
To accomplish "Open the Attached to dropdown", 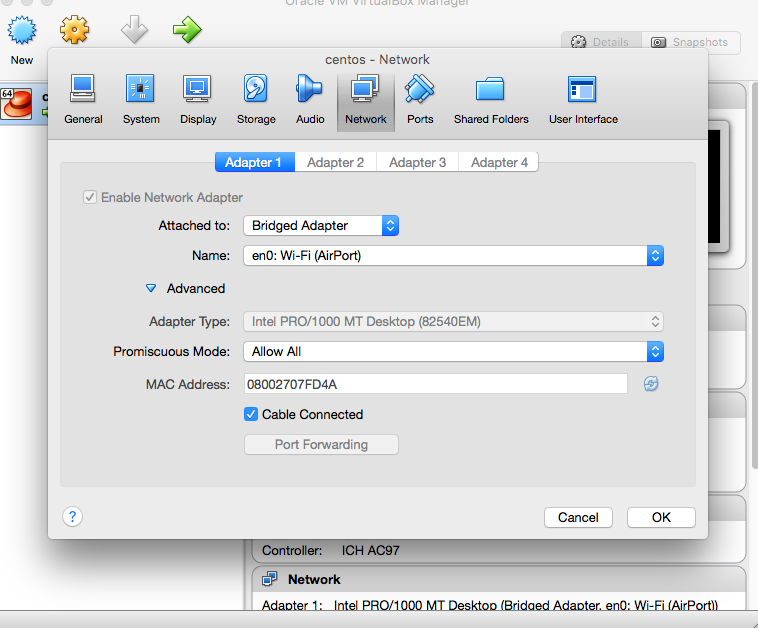I will pos(321,226).
